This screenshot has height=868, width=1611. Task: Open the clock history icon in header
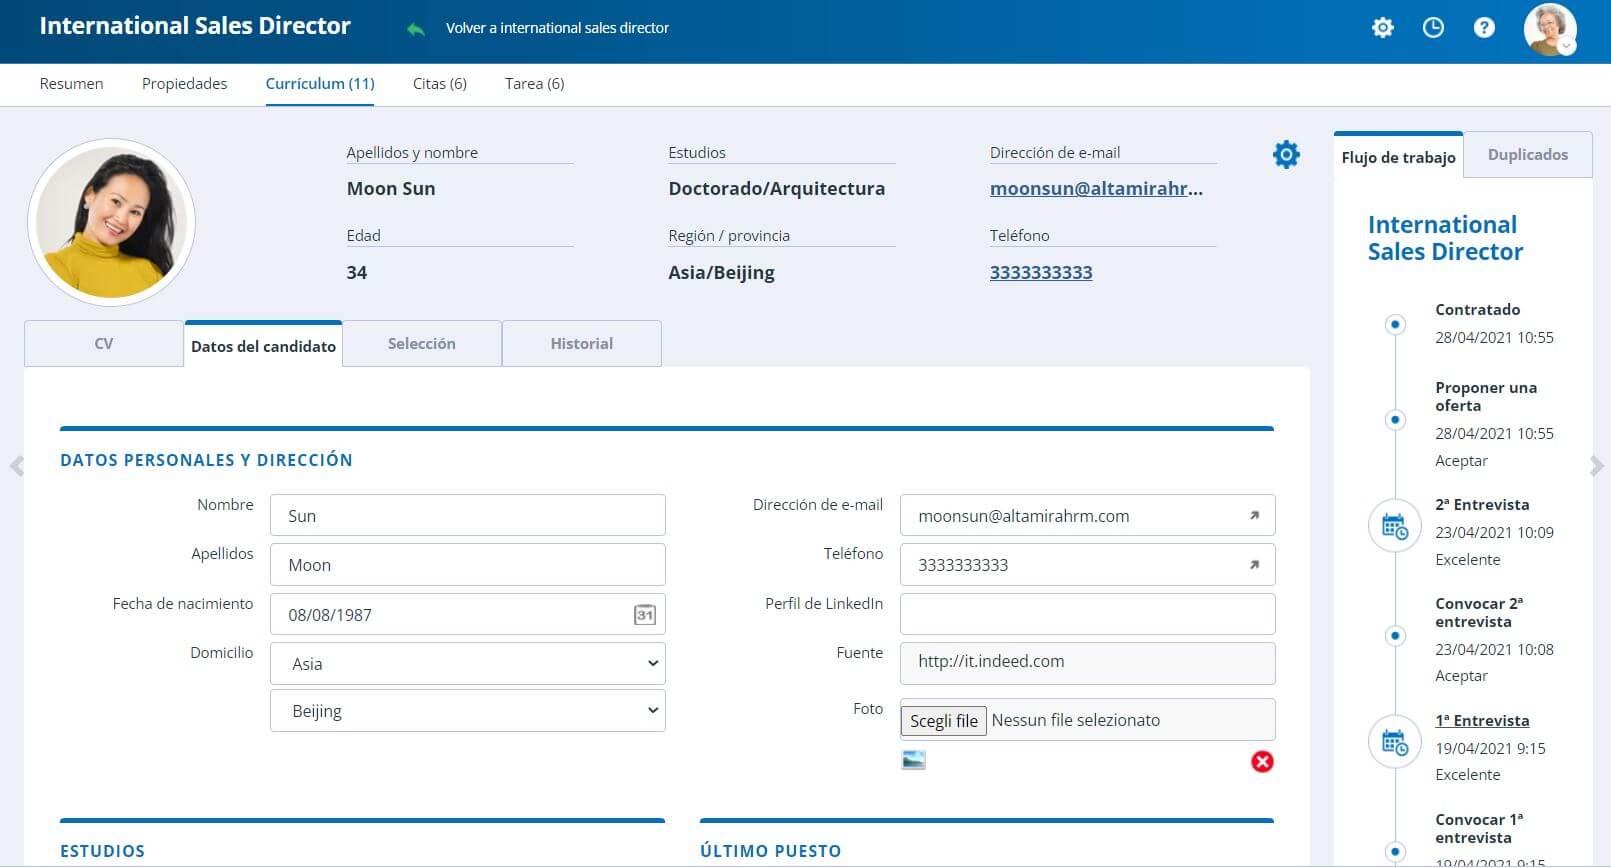click(1433, 28)
